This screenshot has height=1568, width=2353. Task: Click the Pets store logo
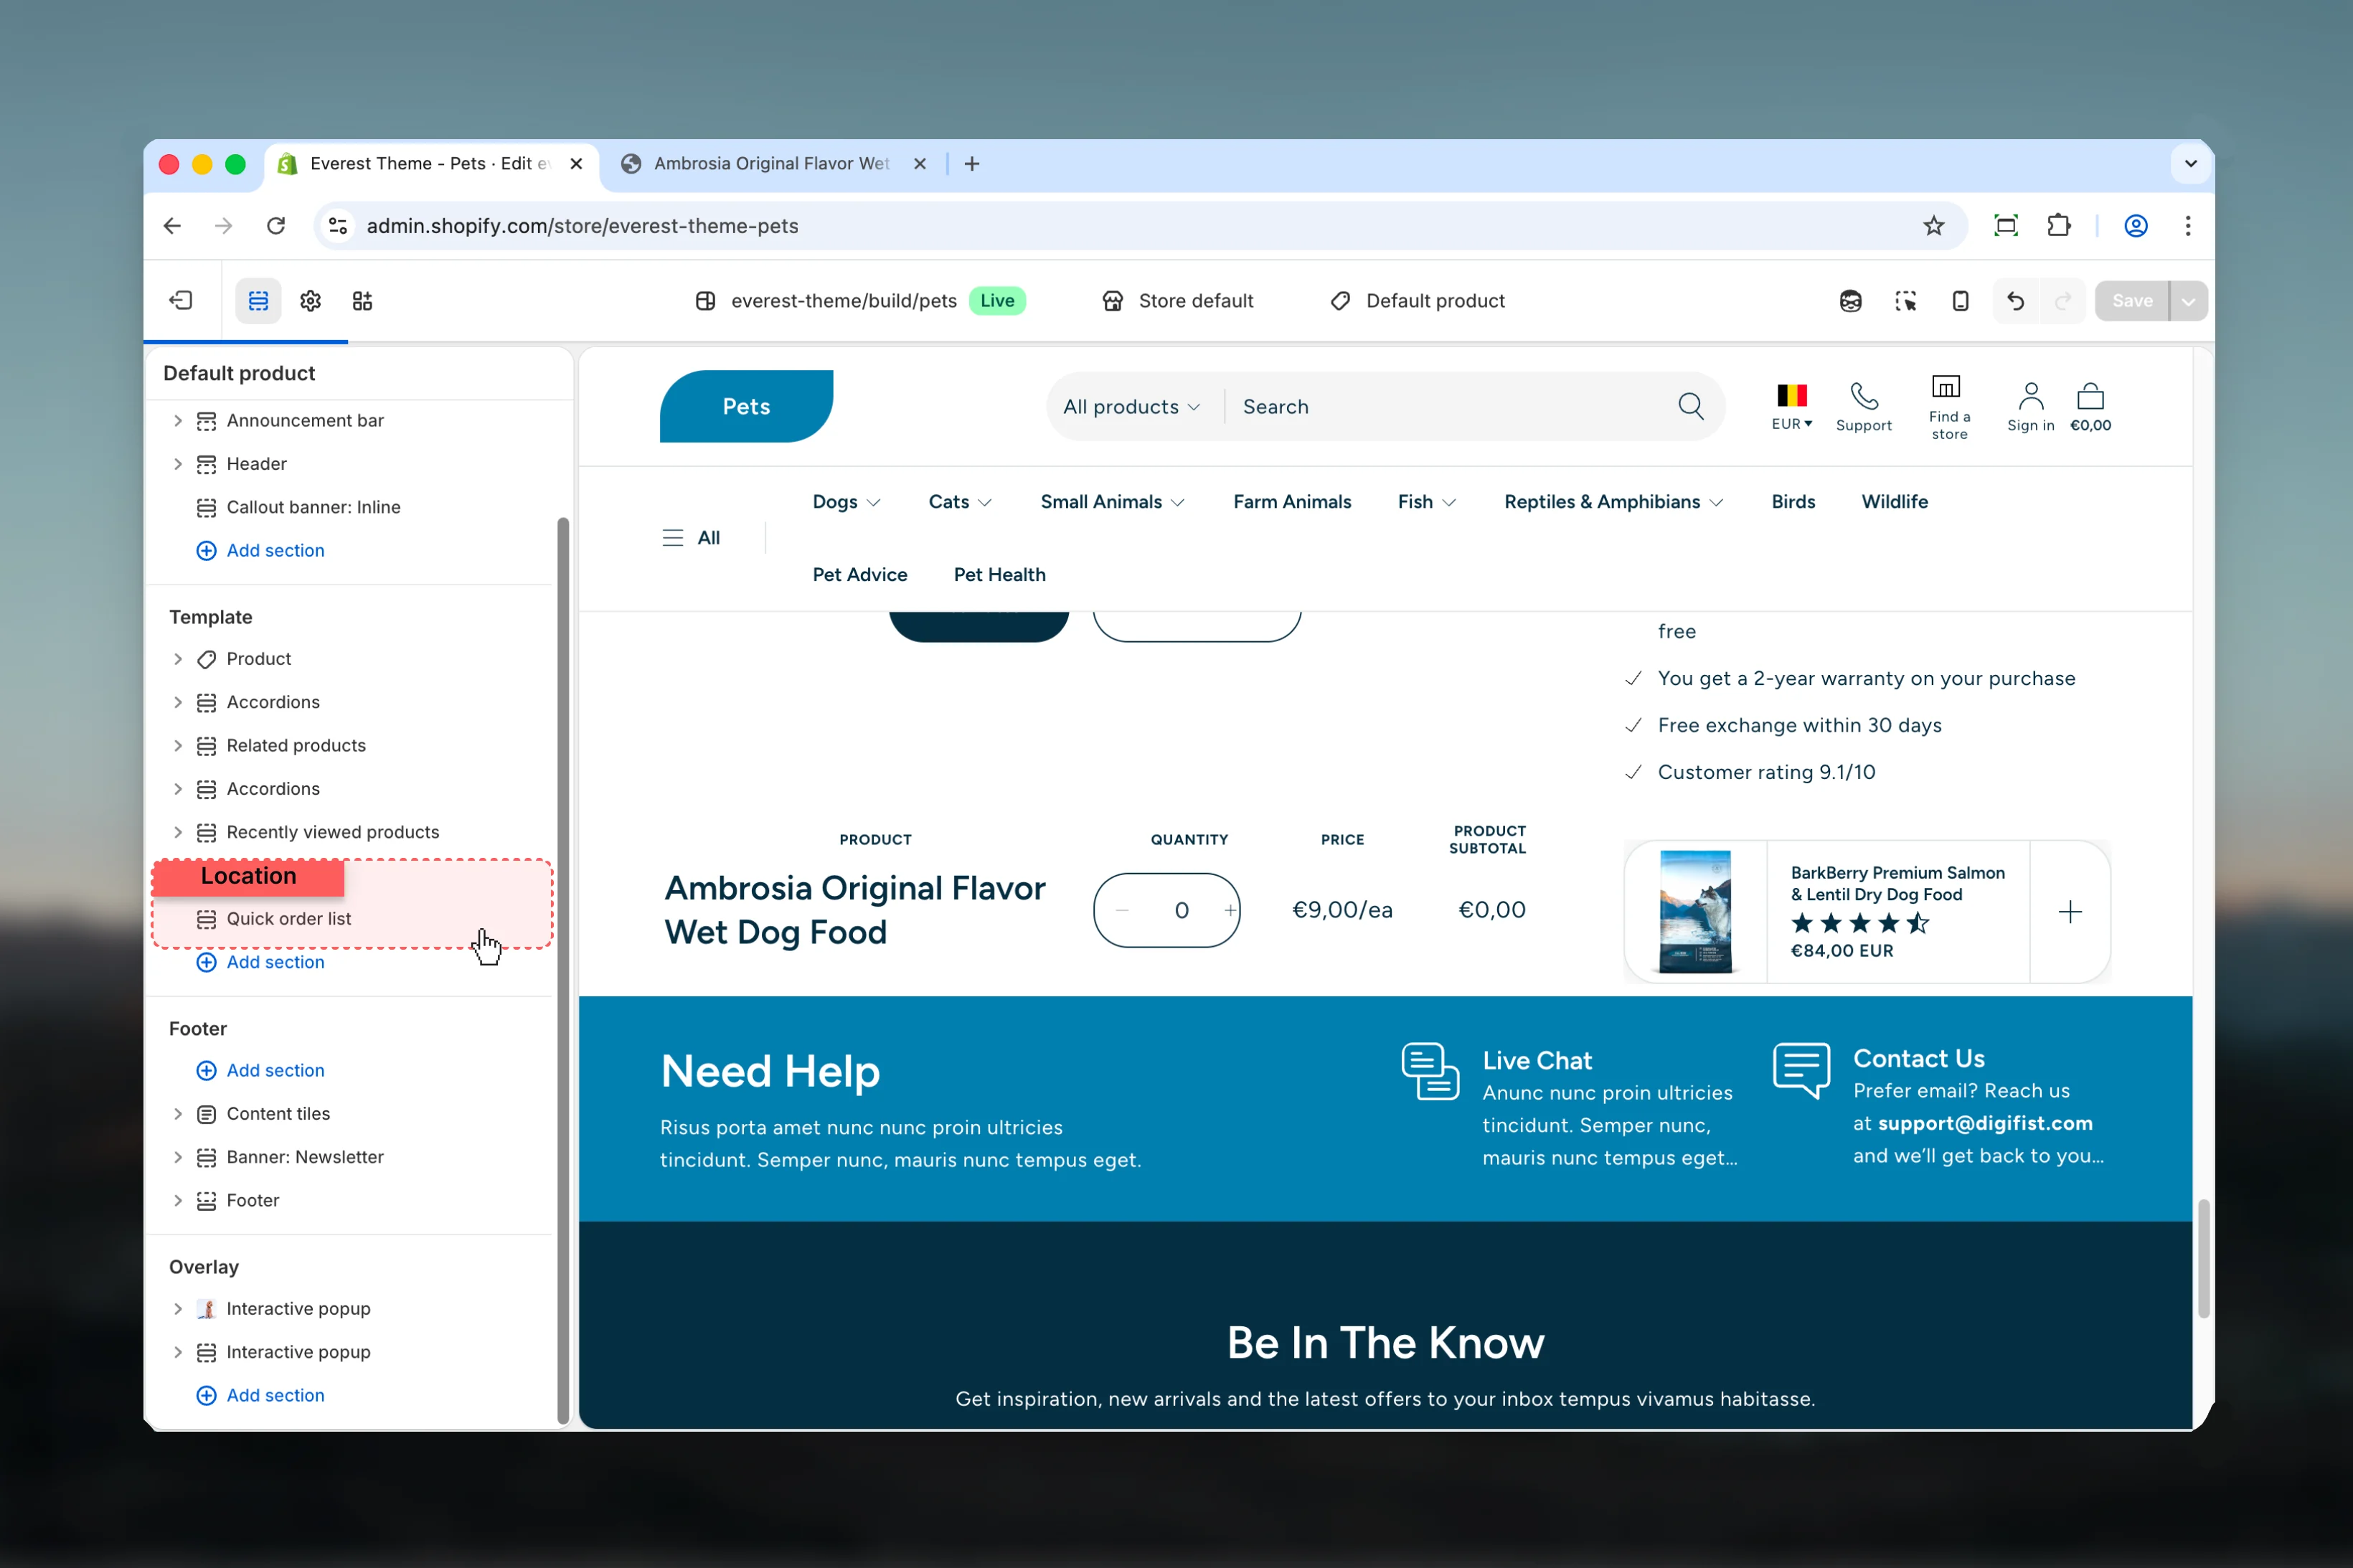pyautogui.click(x=746, y=406)
